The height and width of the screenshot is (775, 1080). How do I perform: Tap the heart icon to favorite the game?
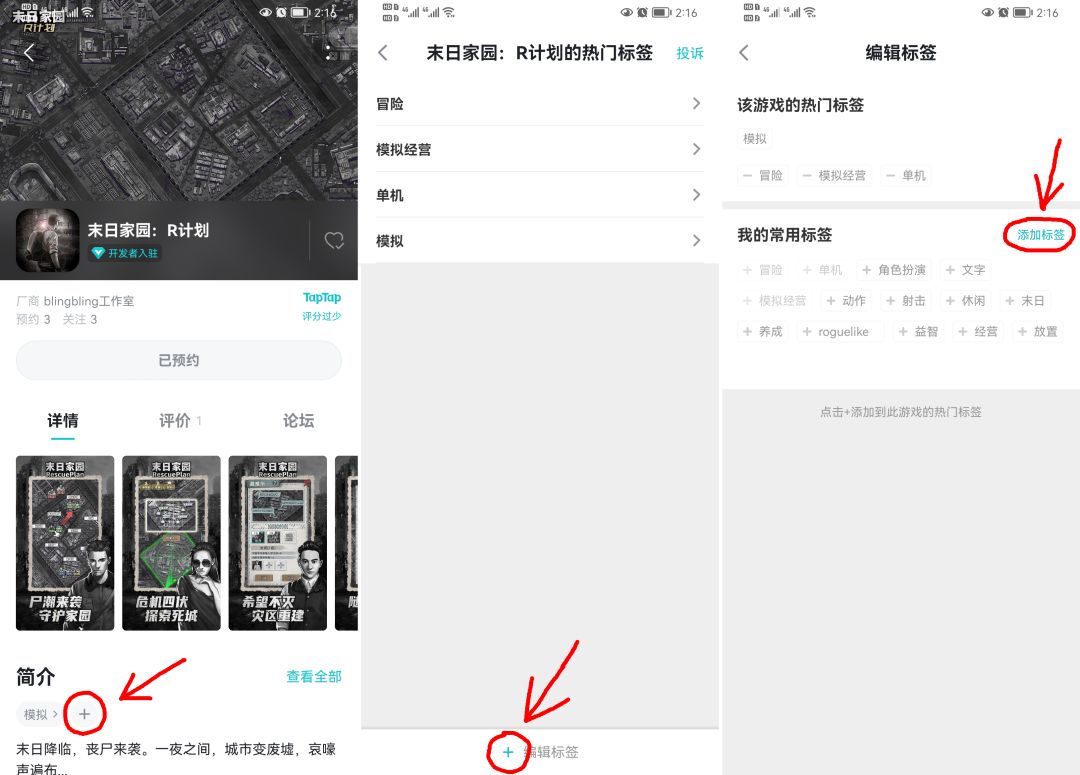334,240
